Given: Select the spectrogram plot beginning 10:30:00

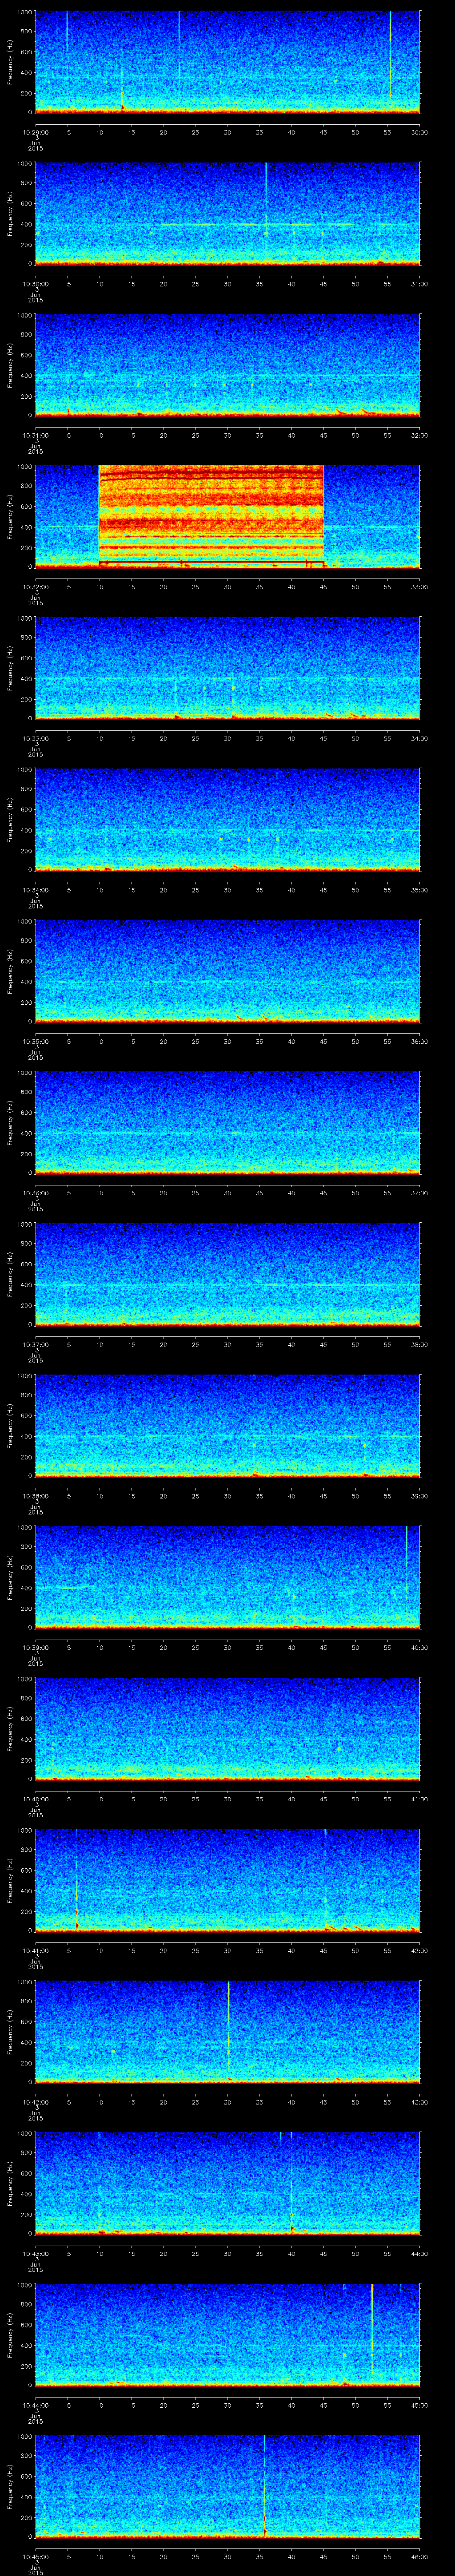Looking at the screenshot, I should pyautogui.click(x=227, y=213).
